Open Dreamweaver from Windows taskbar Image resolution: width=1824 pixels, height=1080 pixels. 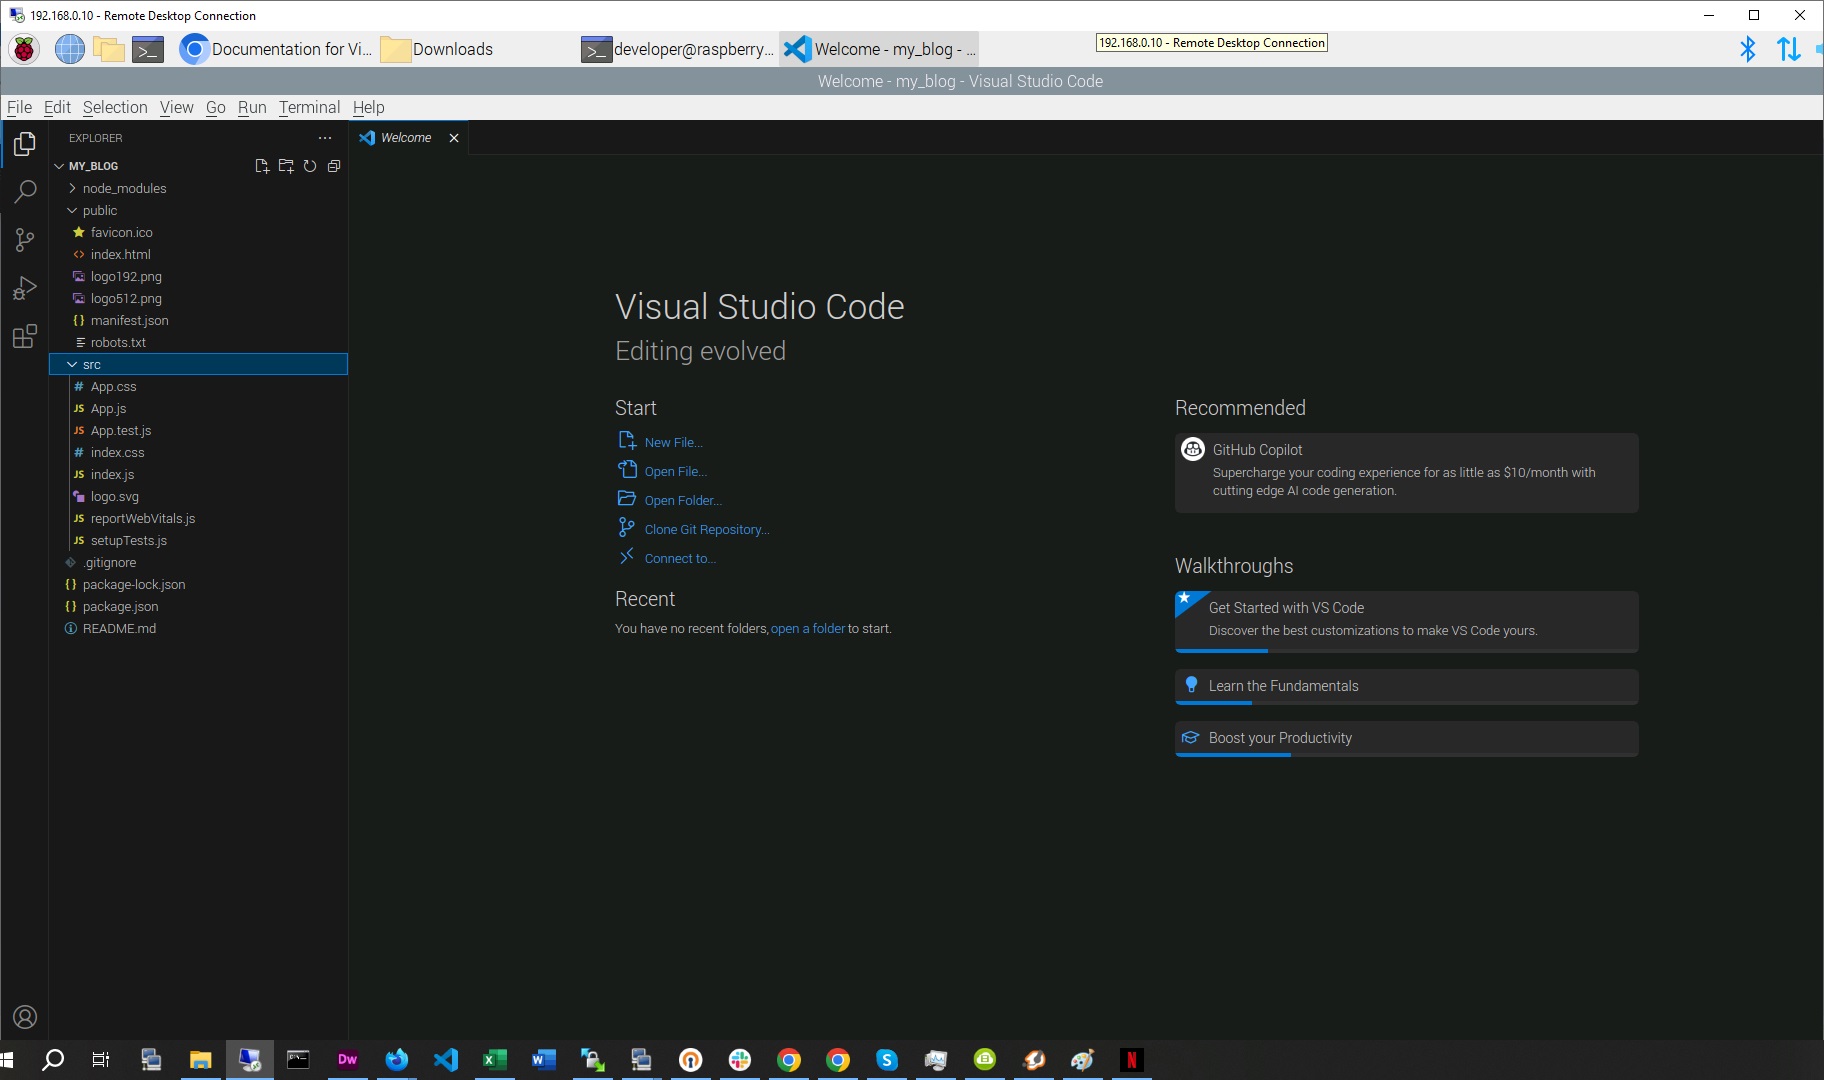pyautogui.click(x=348, y=1060)
